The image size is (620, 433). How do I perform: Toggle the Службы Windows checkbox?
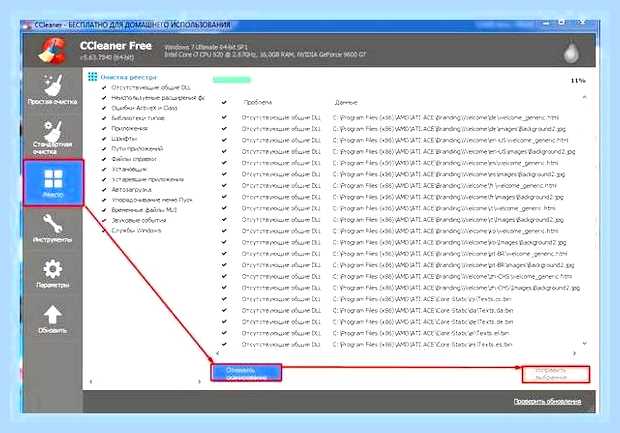click(104, 231)
